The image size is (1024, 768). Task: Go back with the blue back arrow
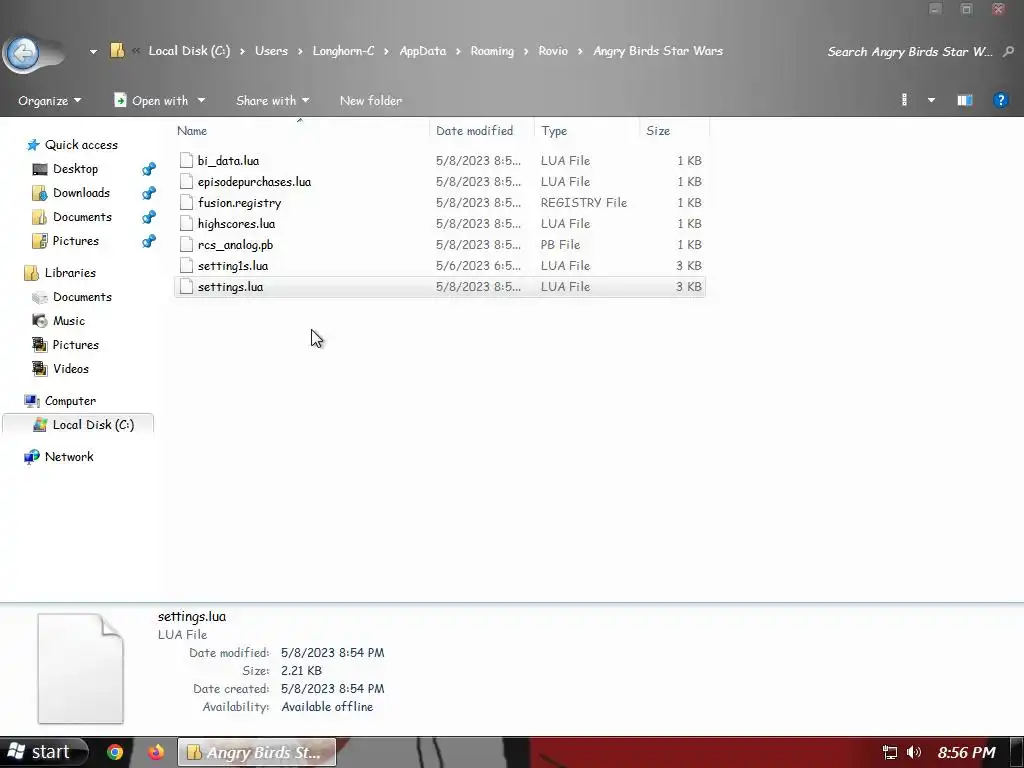point(24,53)
